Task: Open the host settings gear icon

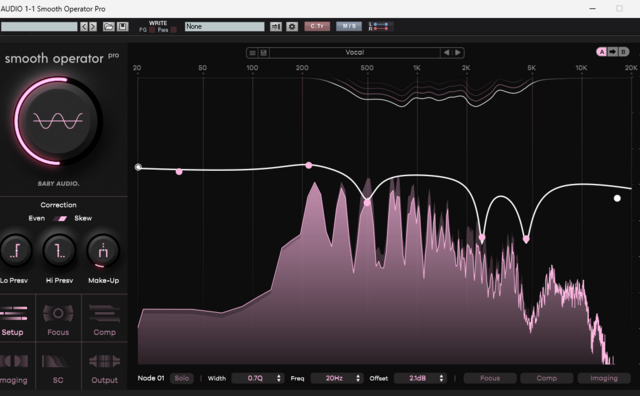Action: (291, 27)
